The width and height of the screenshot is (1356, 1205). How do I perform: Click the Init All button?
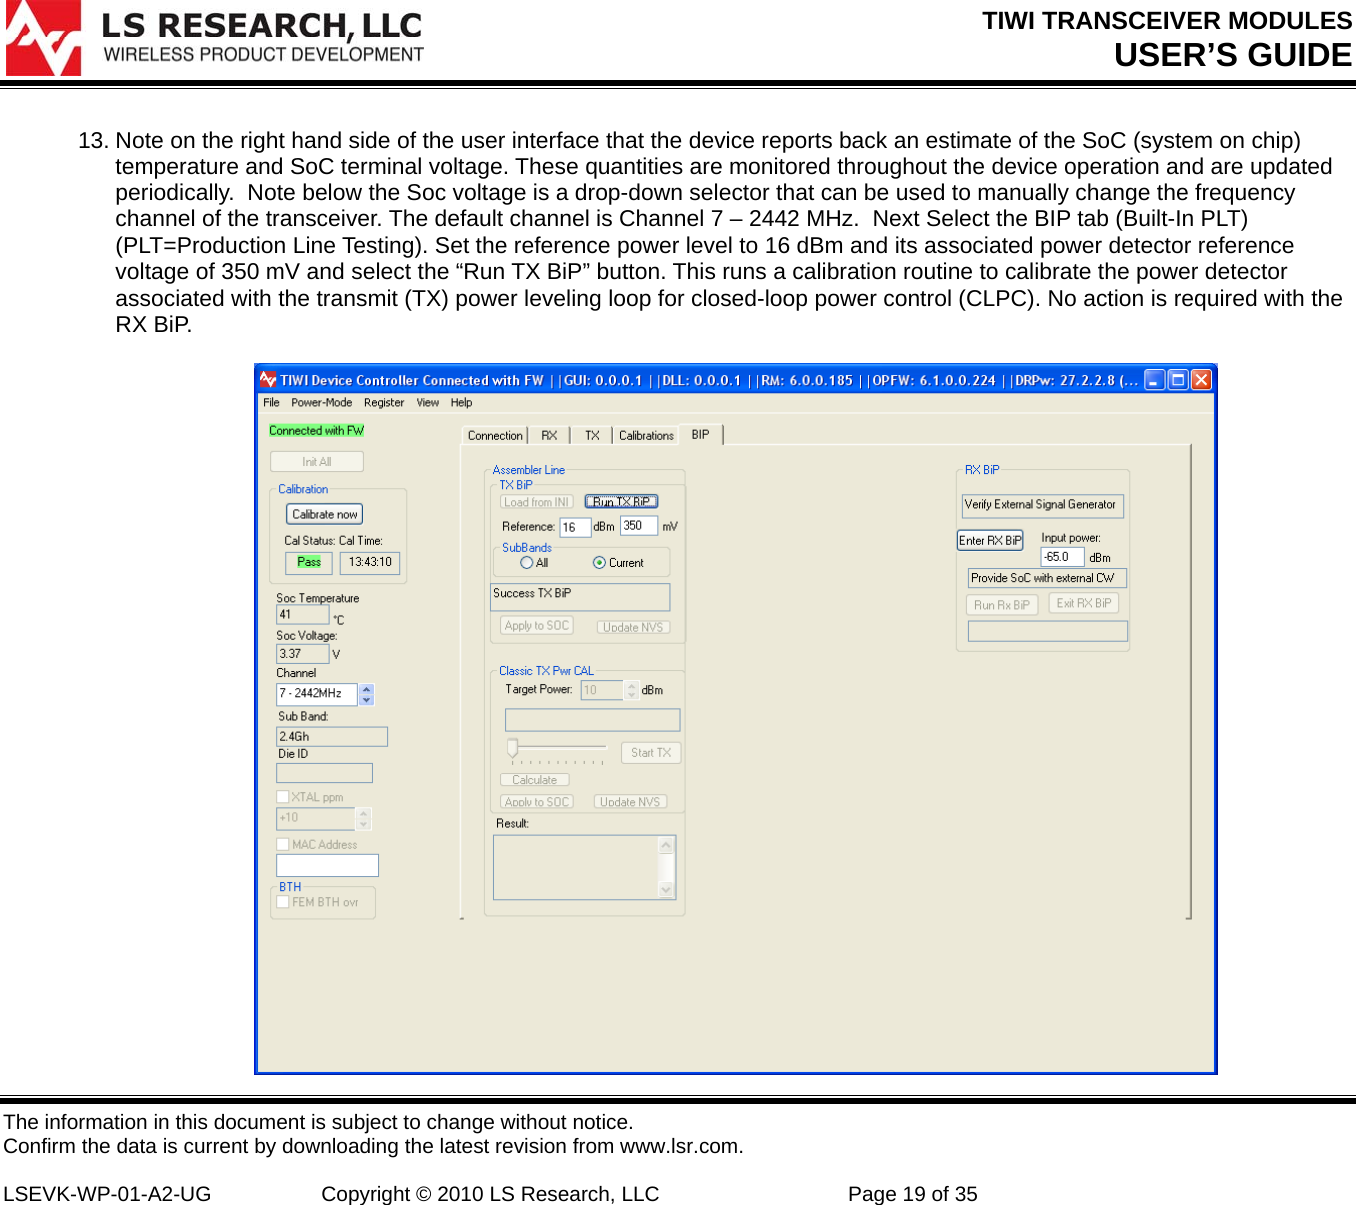point(317,462)
